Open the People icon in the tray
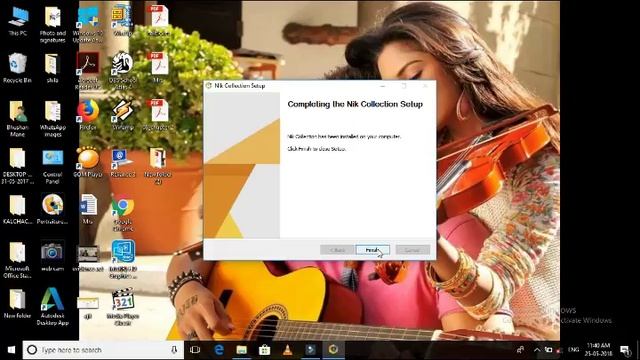Screen dimensions: 640x360 point(520,350)
